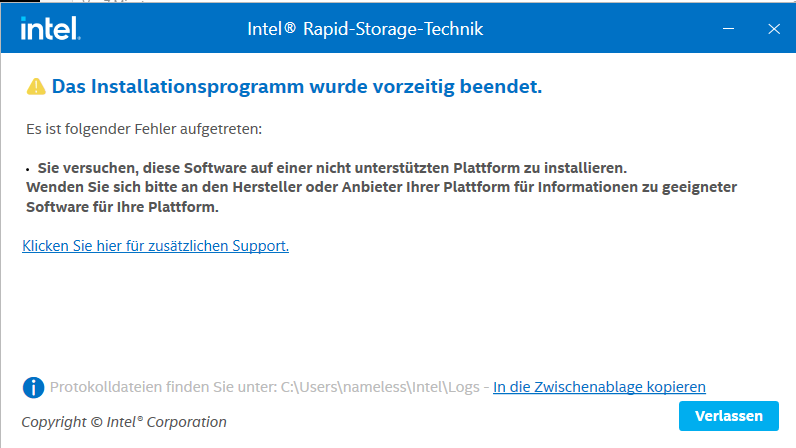Copy log path via Zwischenablage kopieren link

coord(599,387)
